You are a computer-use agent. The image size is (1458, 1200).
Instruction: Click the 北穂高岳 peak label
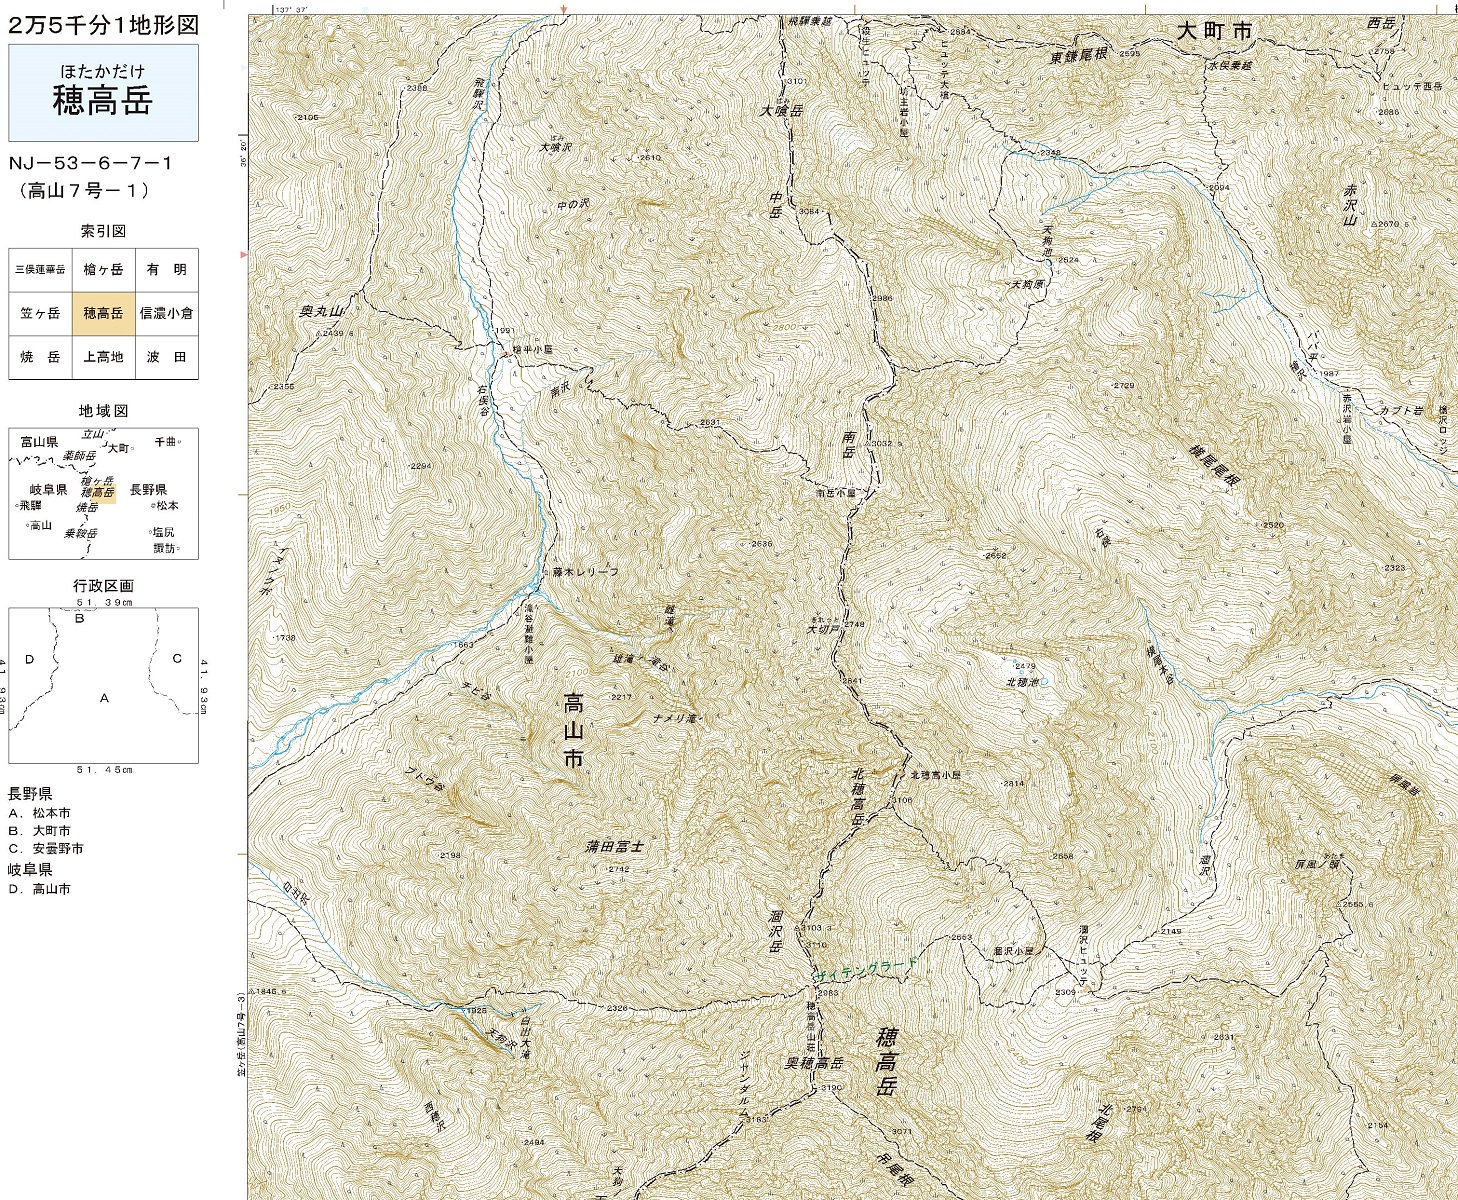858,796
